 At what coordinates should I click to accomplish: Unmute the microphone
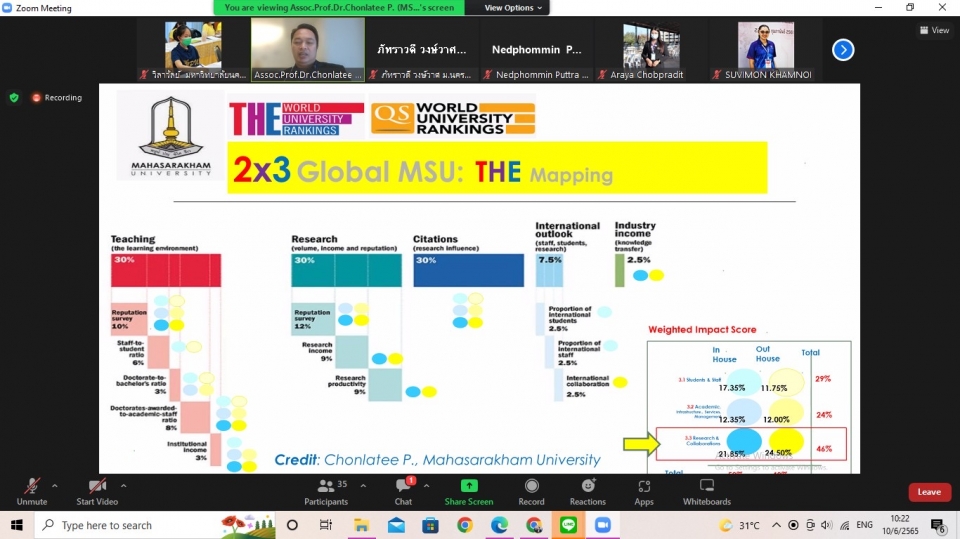pyautogui.click(x=32, y=492)
